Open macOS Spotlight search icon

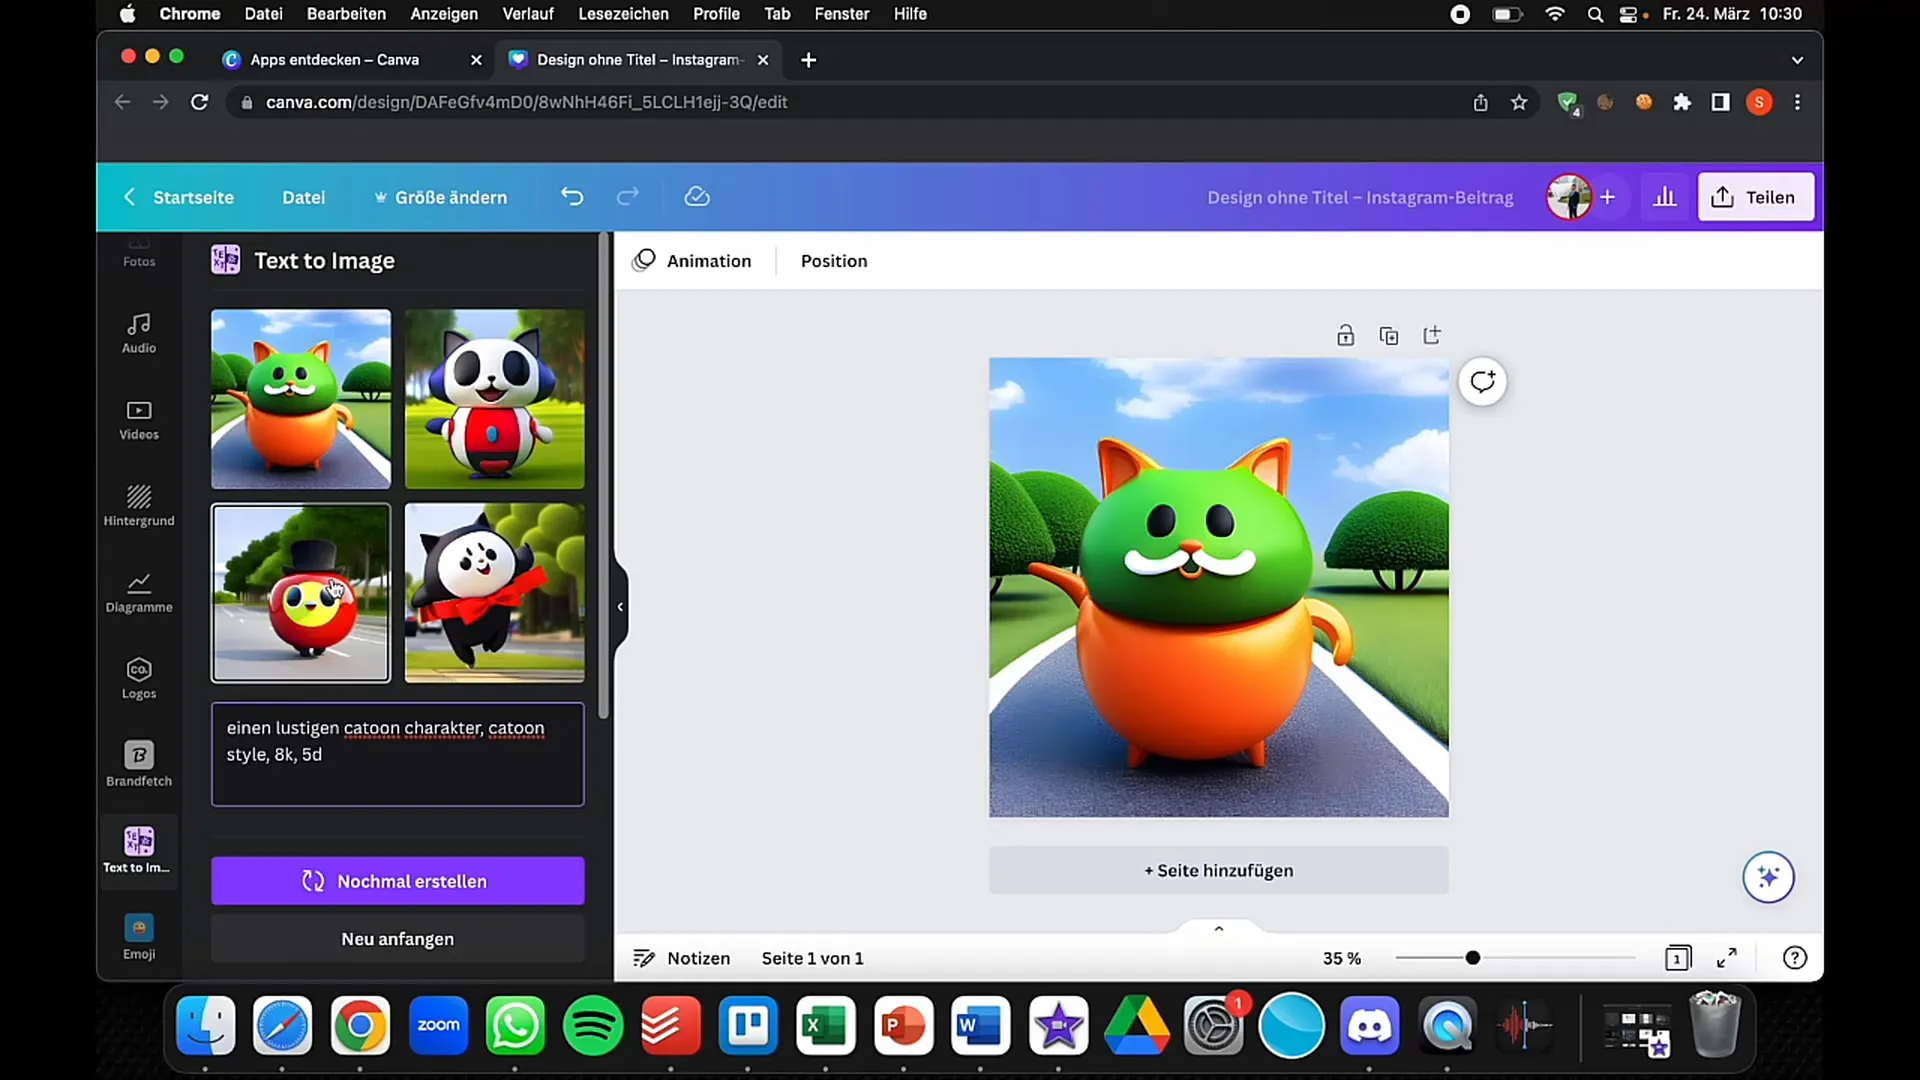coord(1594,14)
